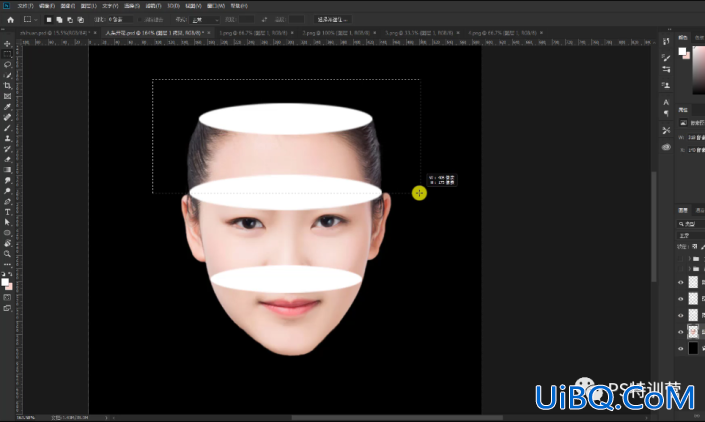The image size is (705, 422).
Task: Select the Gradient tool
Action: coord(7,170)
